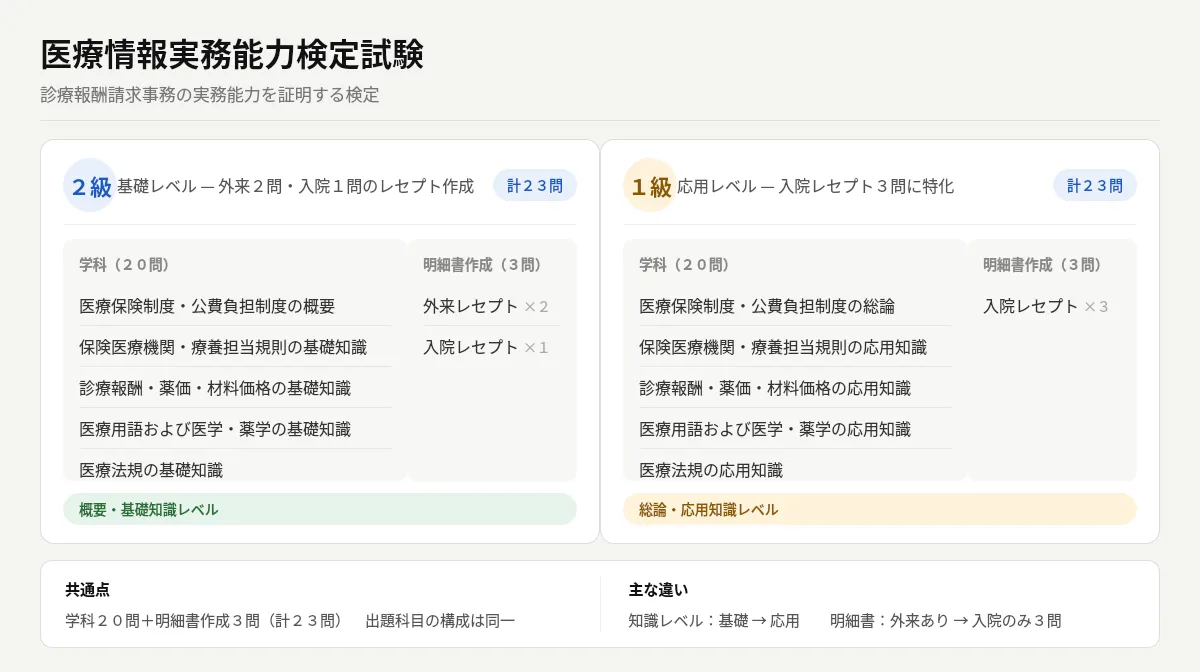Viewport: 1200px width, 672px height.
Task: Click 応用レベル — 入院レセプト3問に特化 heading
Action: point(816,186)
